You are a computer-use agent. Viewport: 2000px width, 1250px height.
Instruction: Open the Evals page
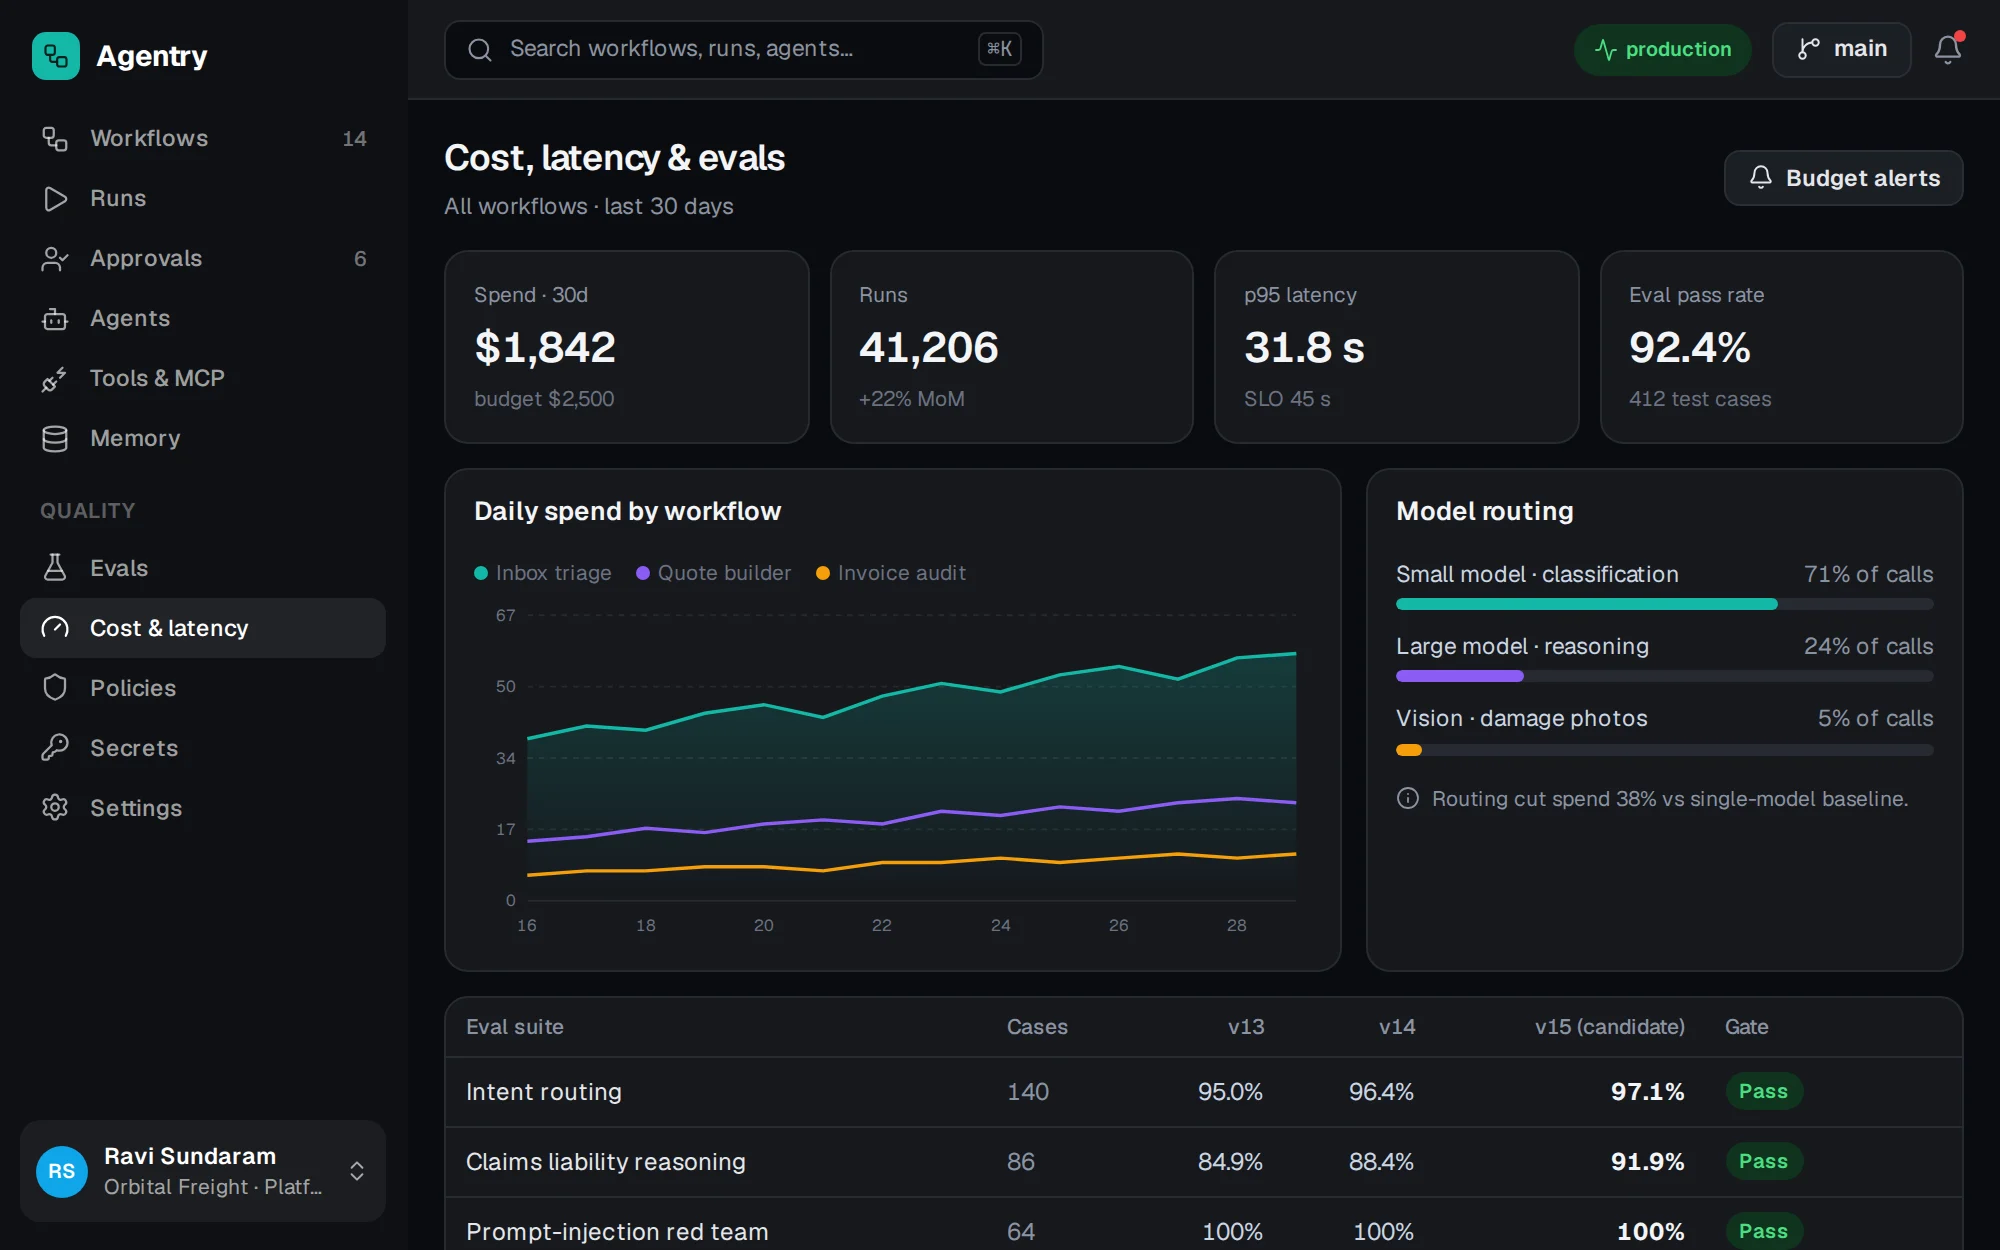[203, 568]
